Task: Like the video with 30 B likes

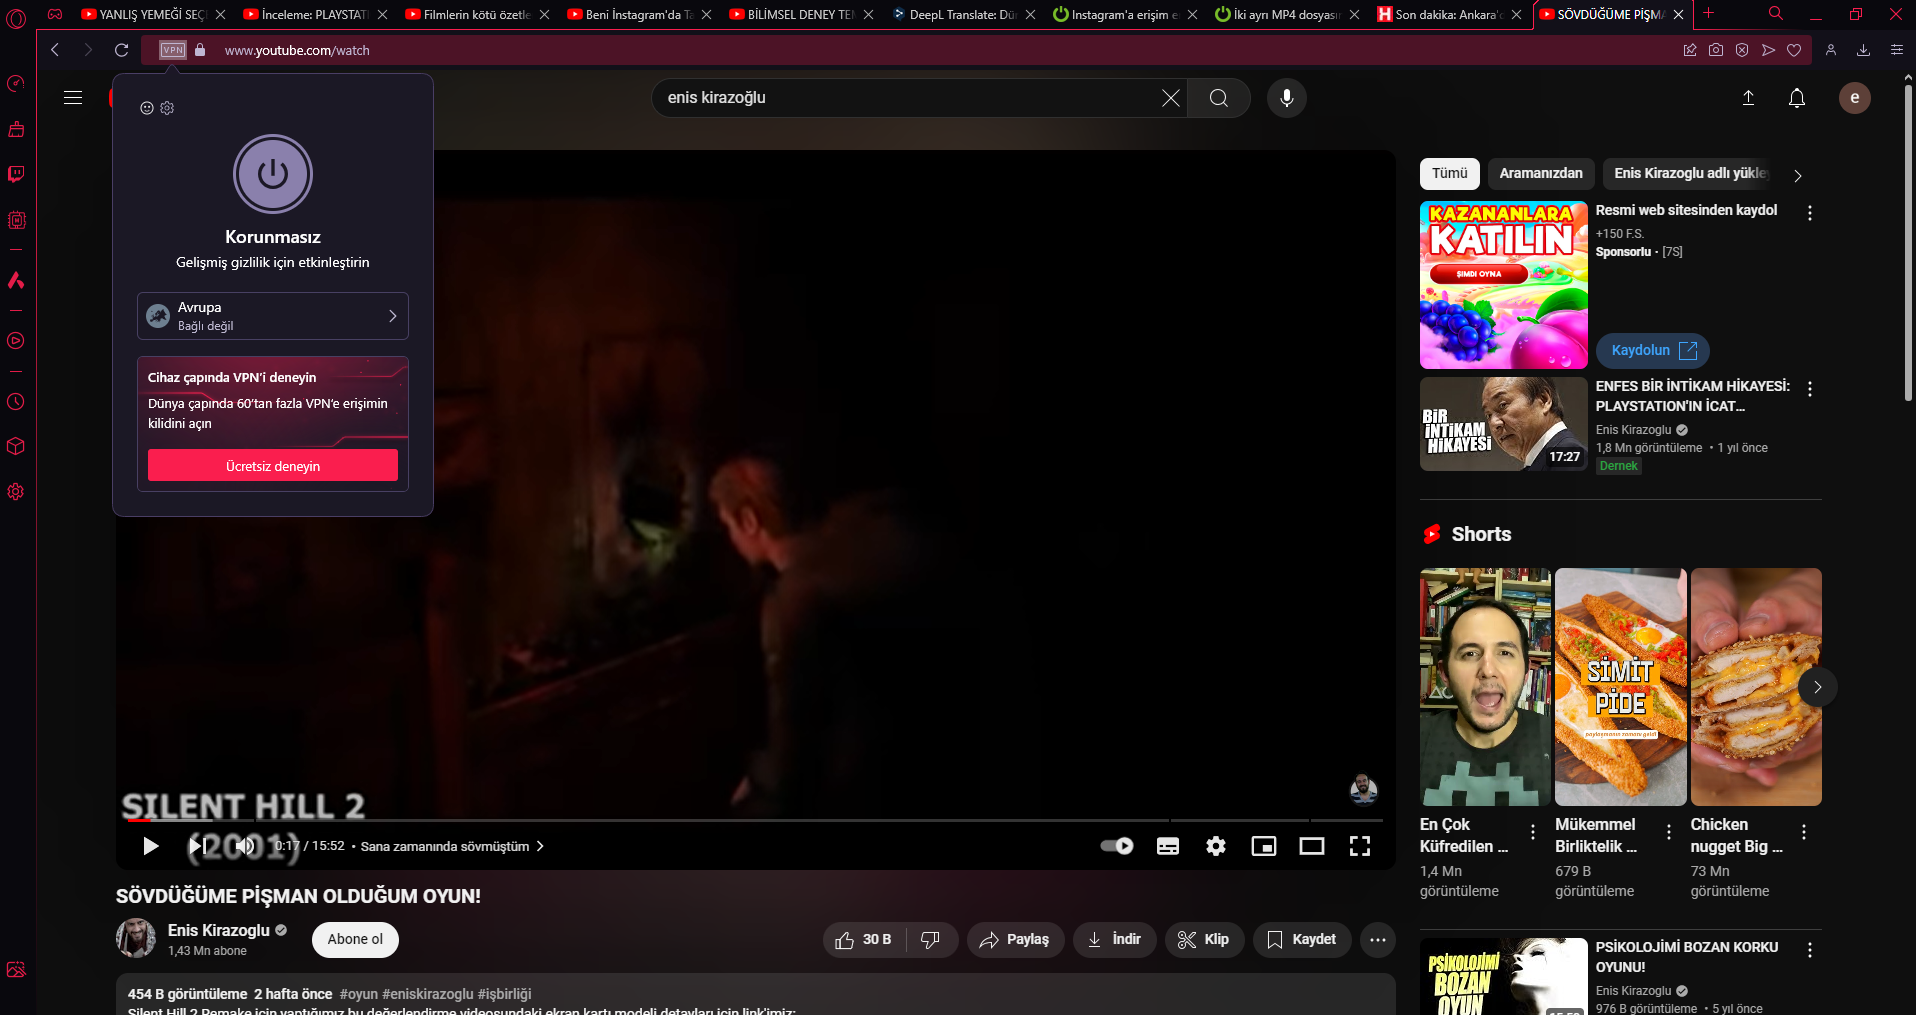Action: coord(864,940)
